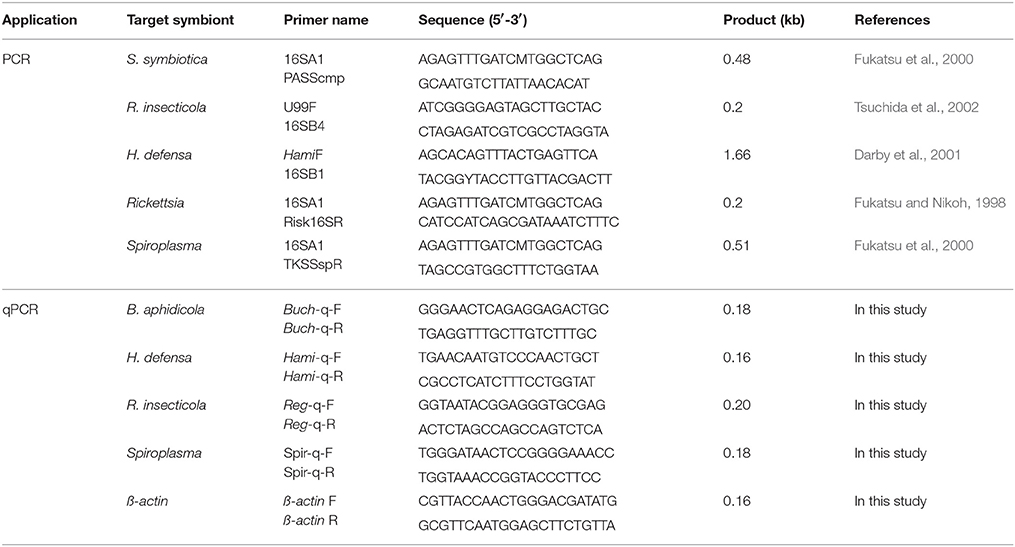This screenshot has width=1015, height=547.
Task: Select the Product (kb) column header
Action: [764, 20]
